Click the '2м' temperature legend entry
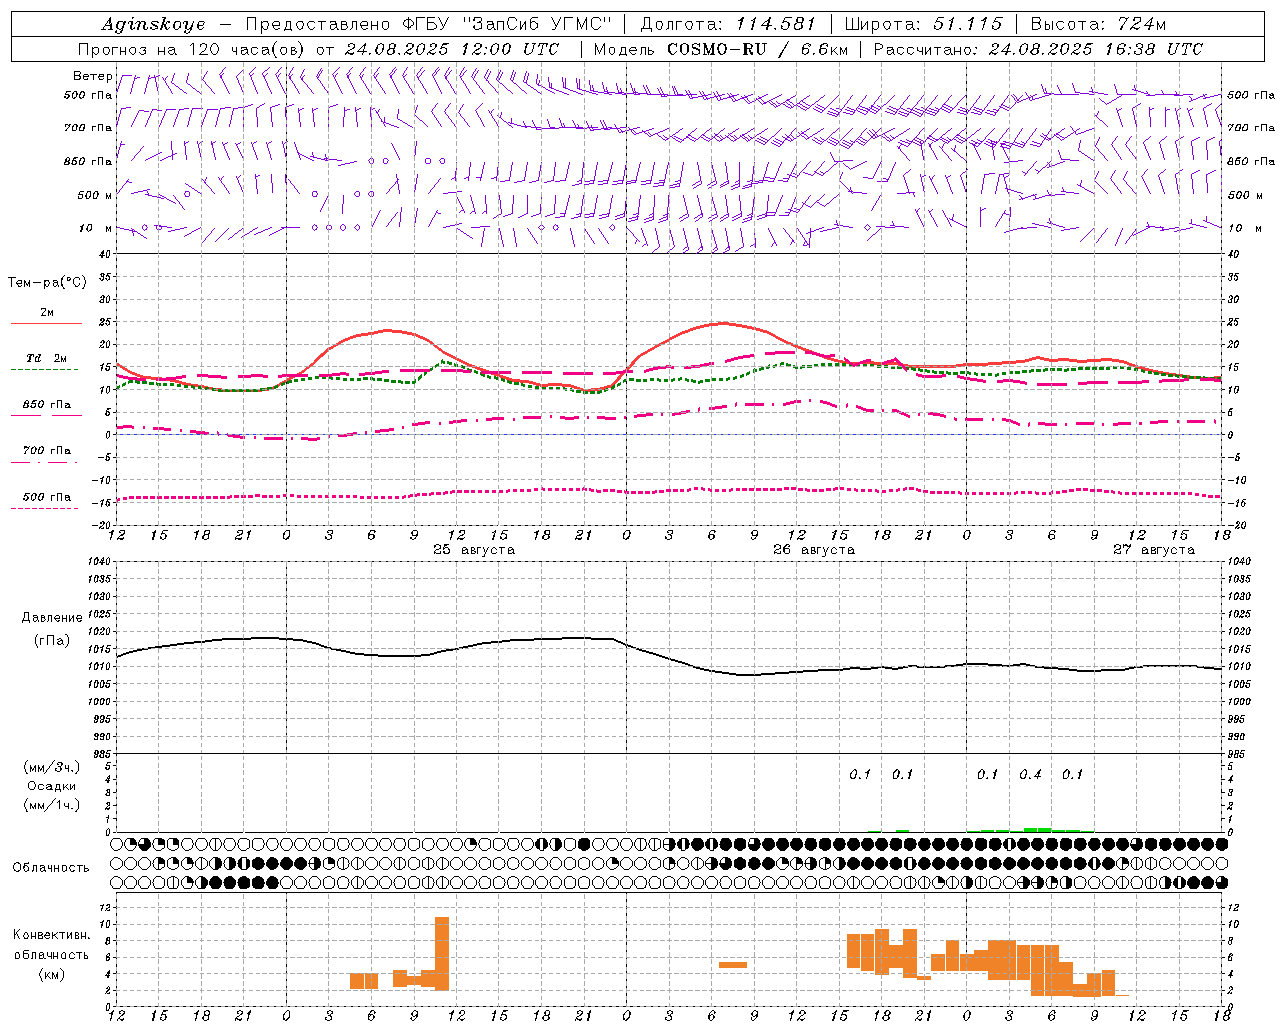Image resolution: width=1280 pixels, height=1024 pixels. pos(47,313)
